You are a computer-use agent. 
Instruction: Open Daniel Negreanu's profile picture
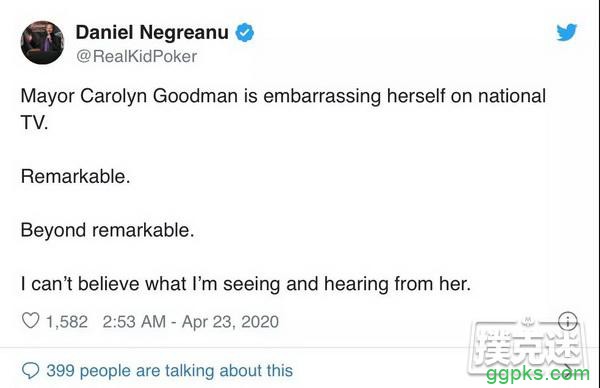pos(42,42)
